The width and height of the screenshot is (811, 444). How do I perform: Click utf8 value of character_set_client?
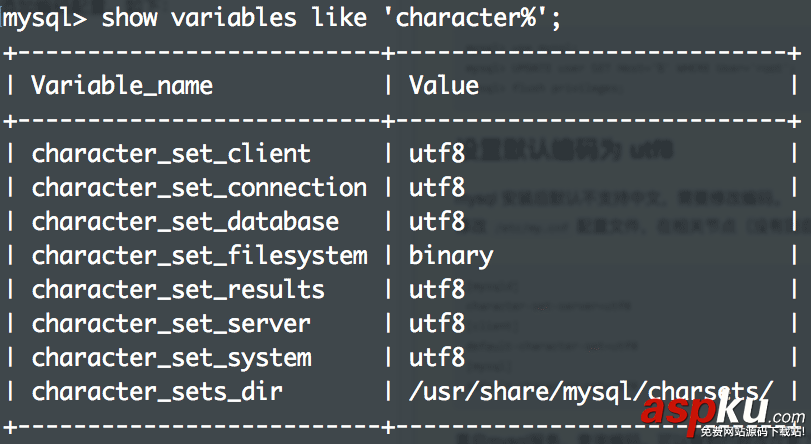[437, 154]
